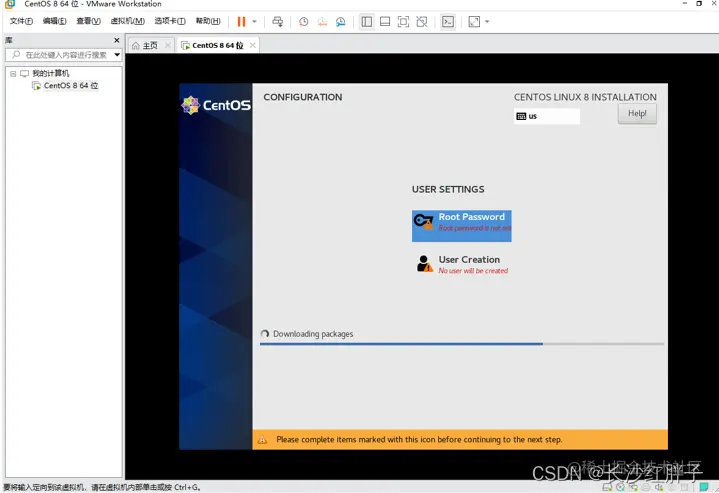Open the 查看(V) menu
This screenshot has width=719, height=493.
click(88, 21)
